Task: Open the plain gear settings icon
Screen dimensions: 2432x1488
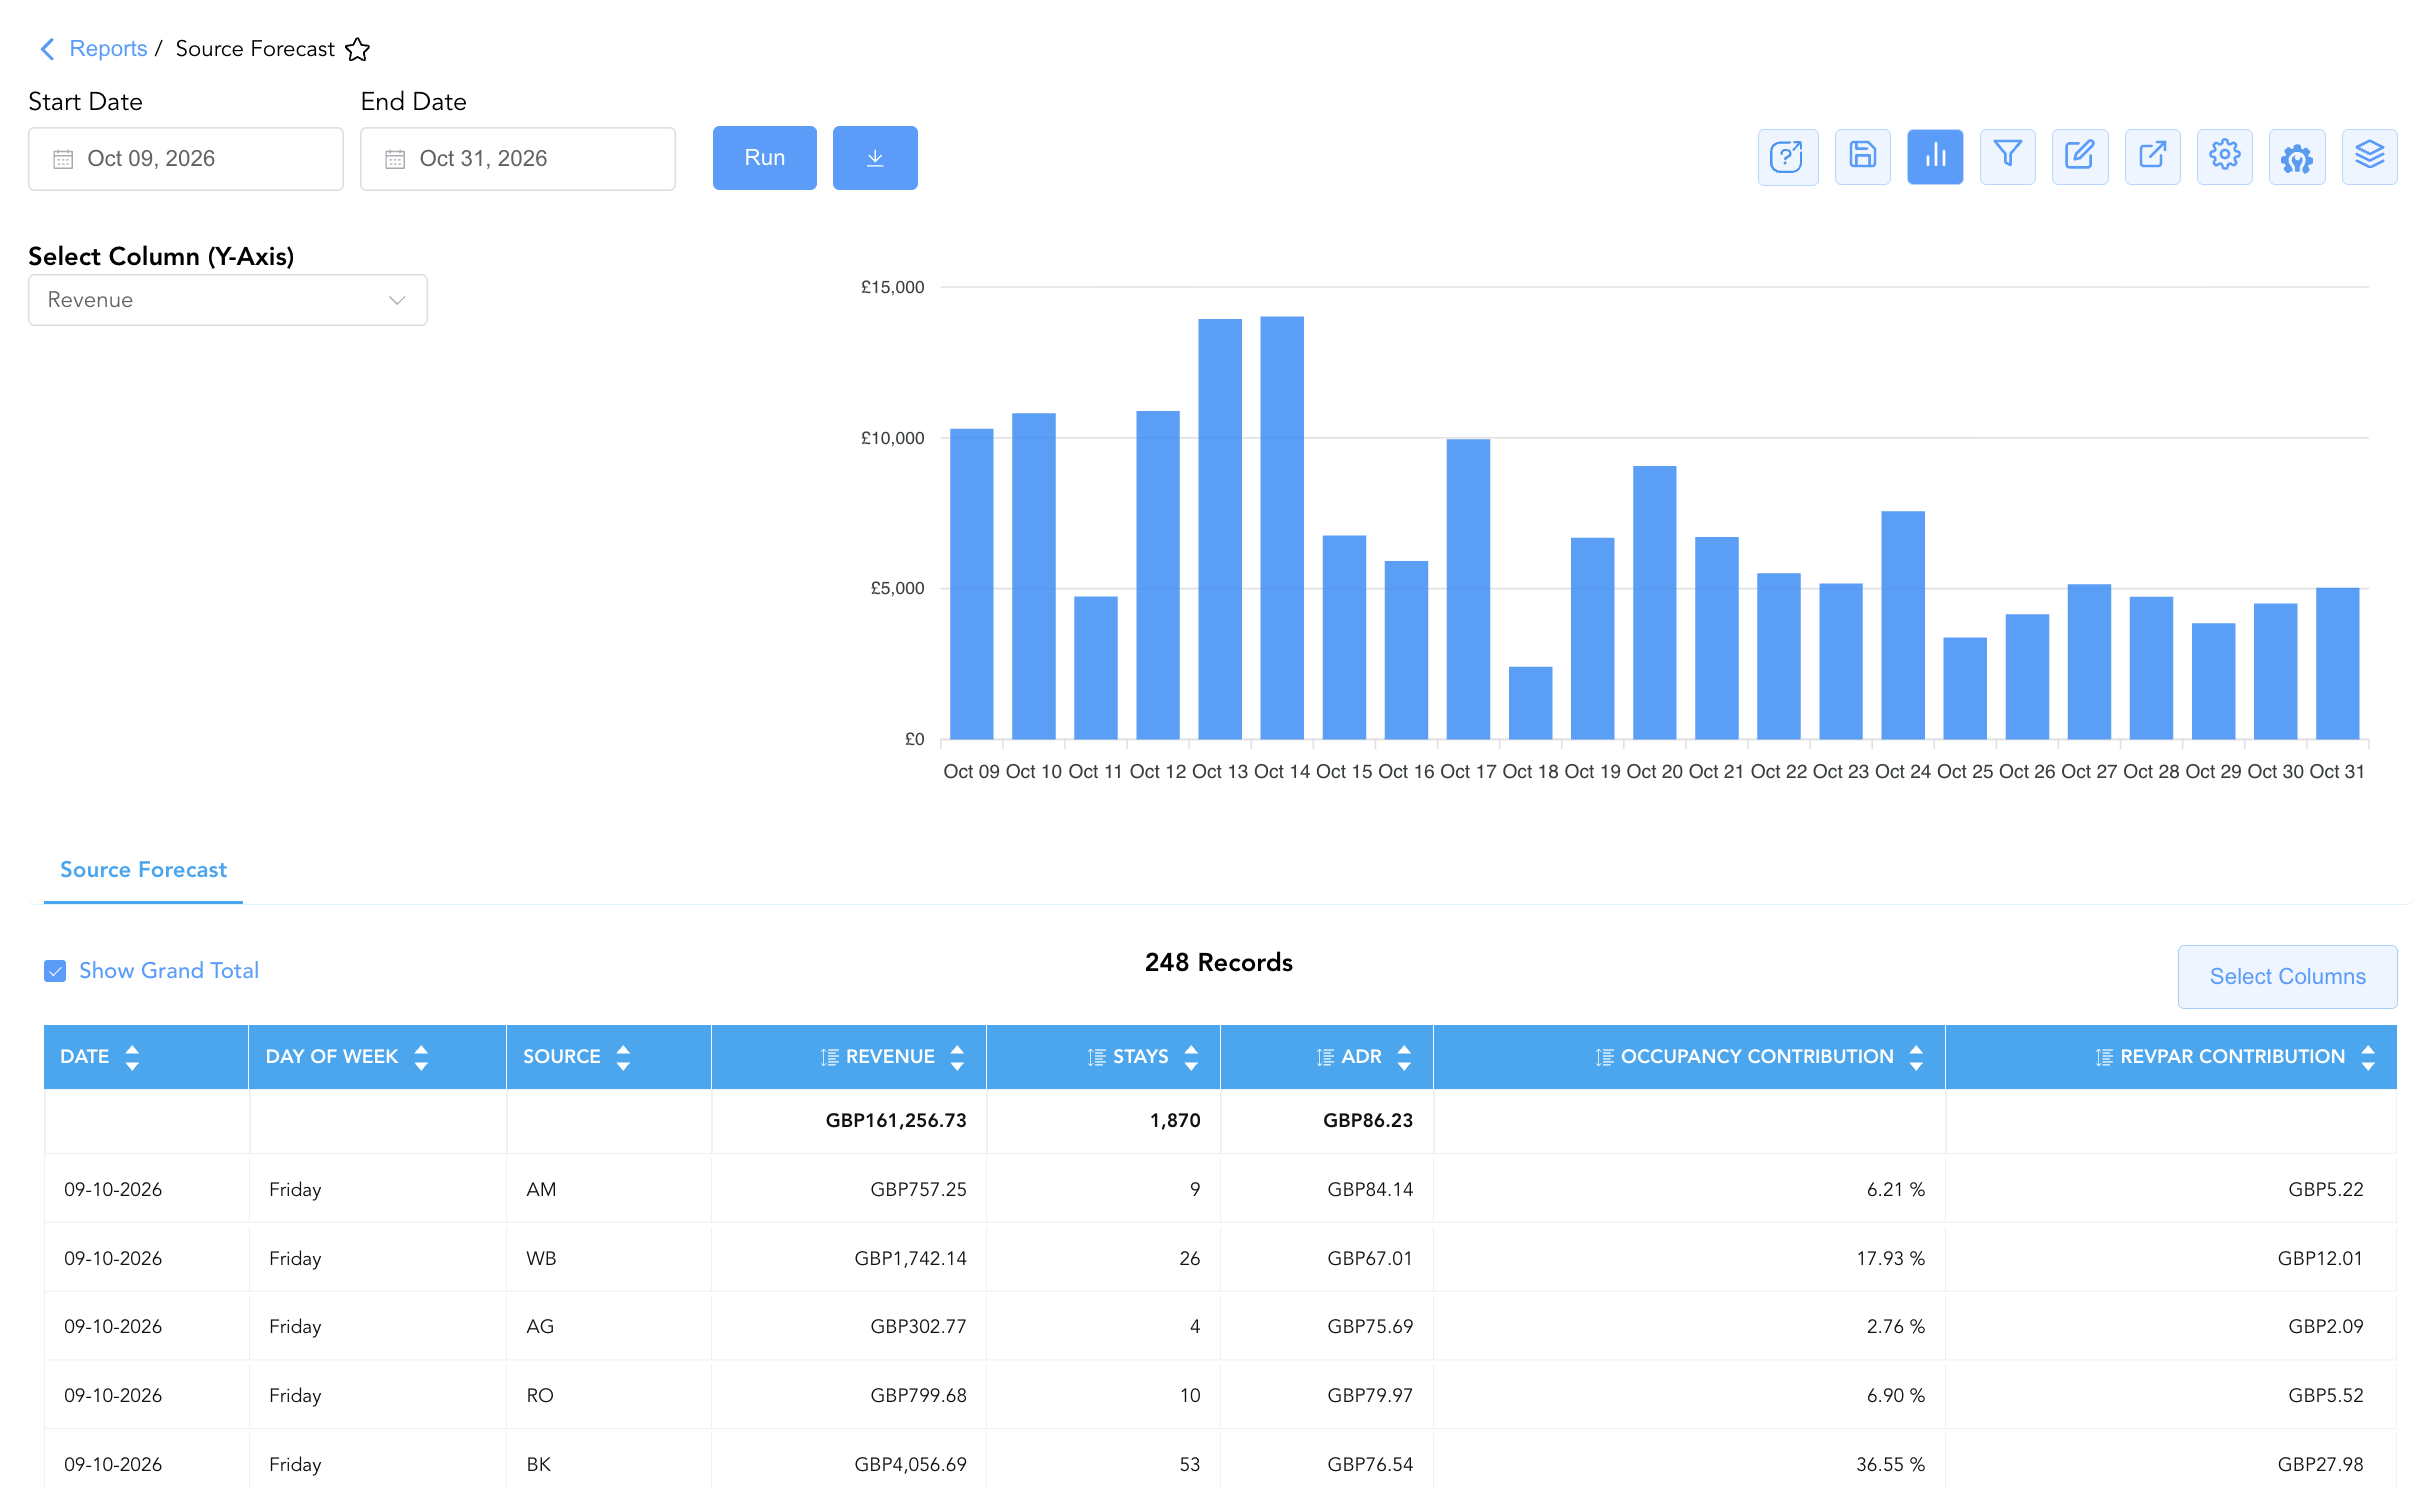Action: [2225, 157]
